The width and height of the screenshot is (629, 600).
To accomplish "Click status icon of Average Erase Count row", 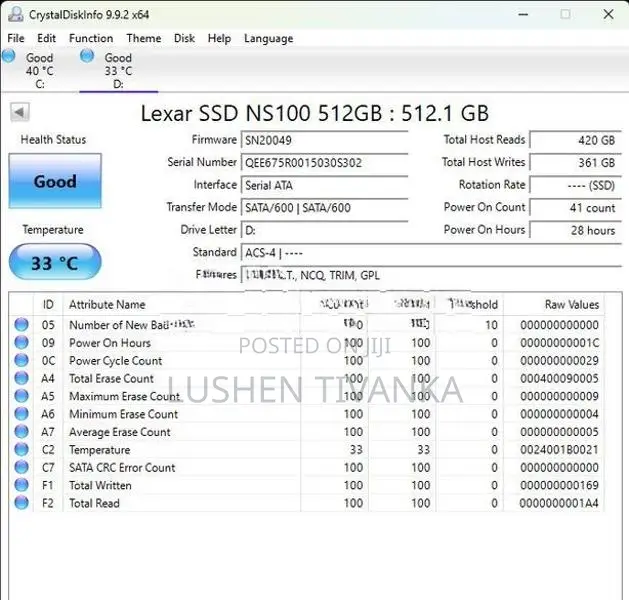I will 21,431.
